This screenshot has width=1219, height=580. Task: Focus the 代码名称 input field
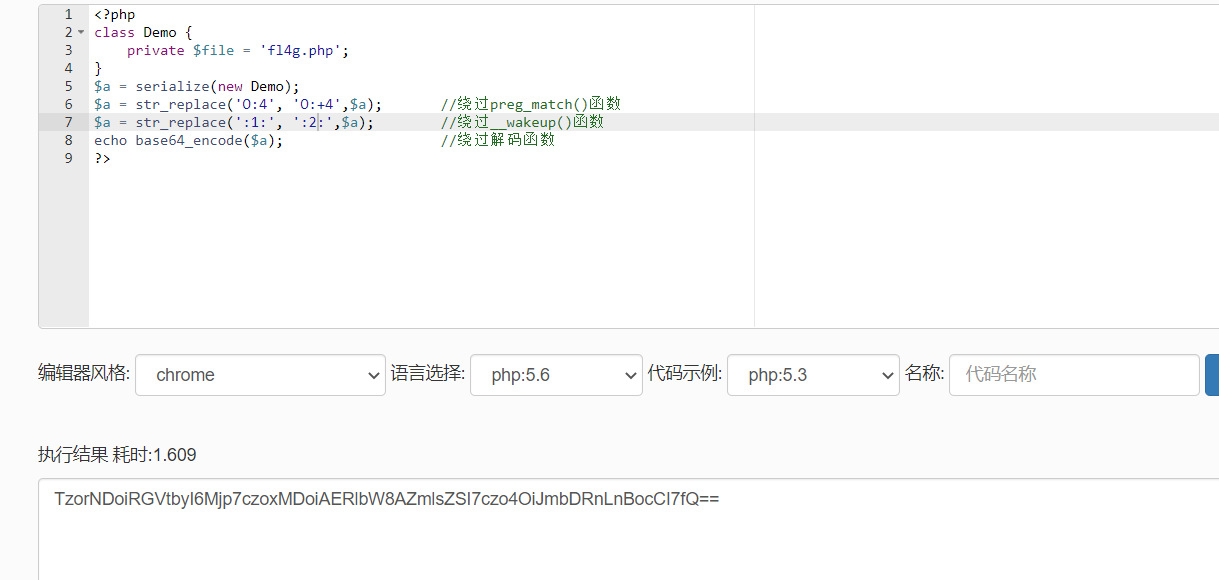1073,374
